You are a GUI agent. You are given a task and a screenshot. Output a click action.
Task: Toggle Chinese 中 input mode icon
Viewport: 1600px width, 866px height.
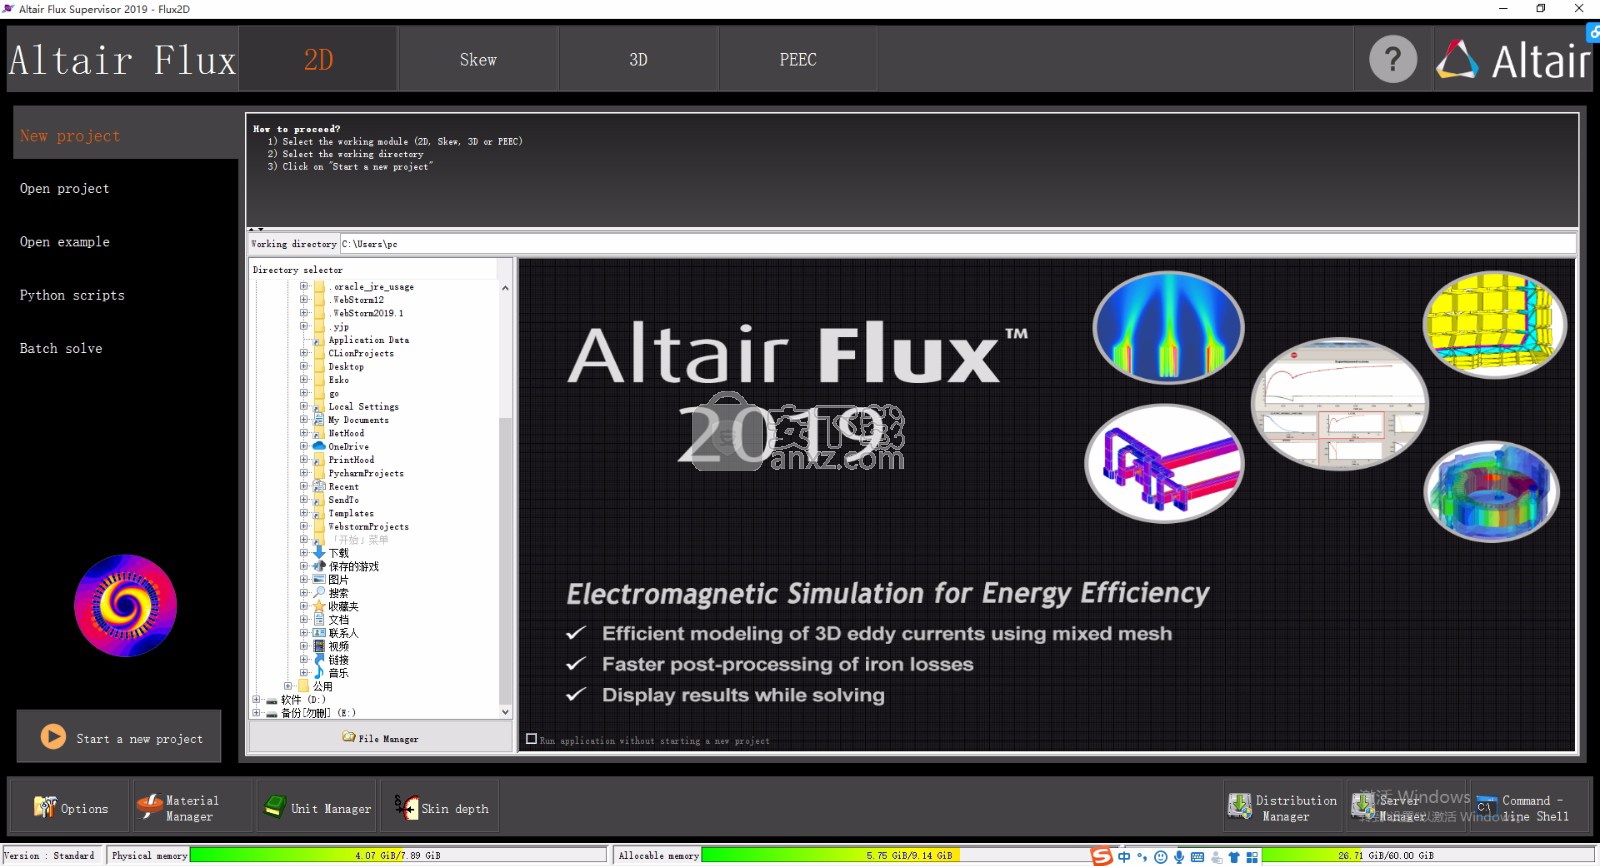(x=1124, y=857)
